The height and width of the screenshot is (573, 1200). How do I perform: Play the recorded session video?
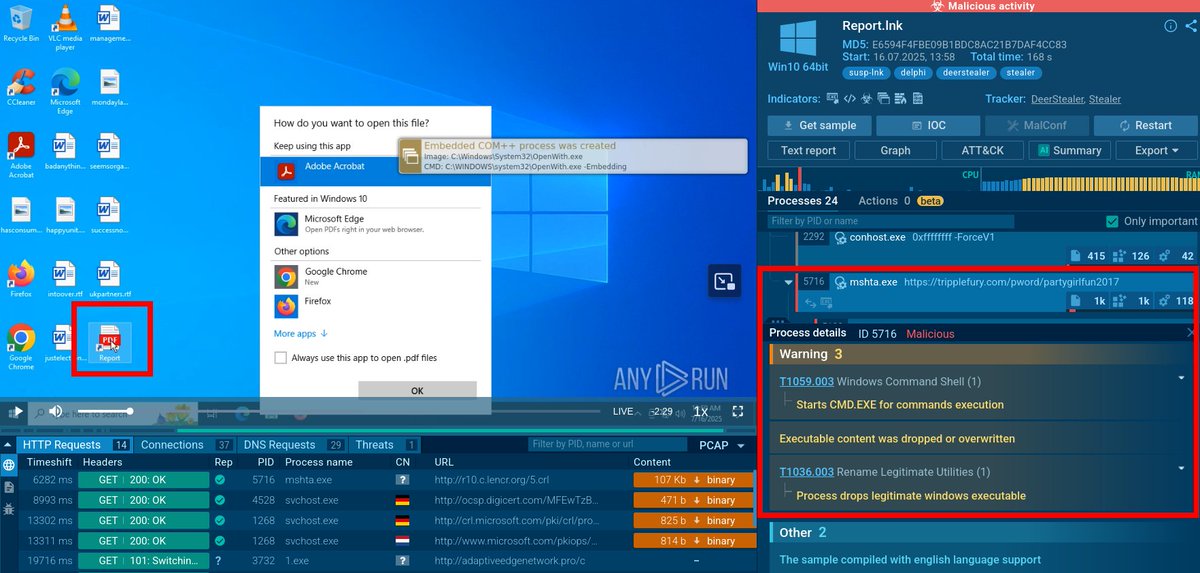[x=17, y=411]
